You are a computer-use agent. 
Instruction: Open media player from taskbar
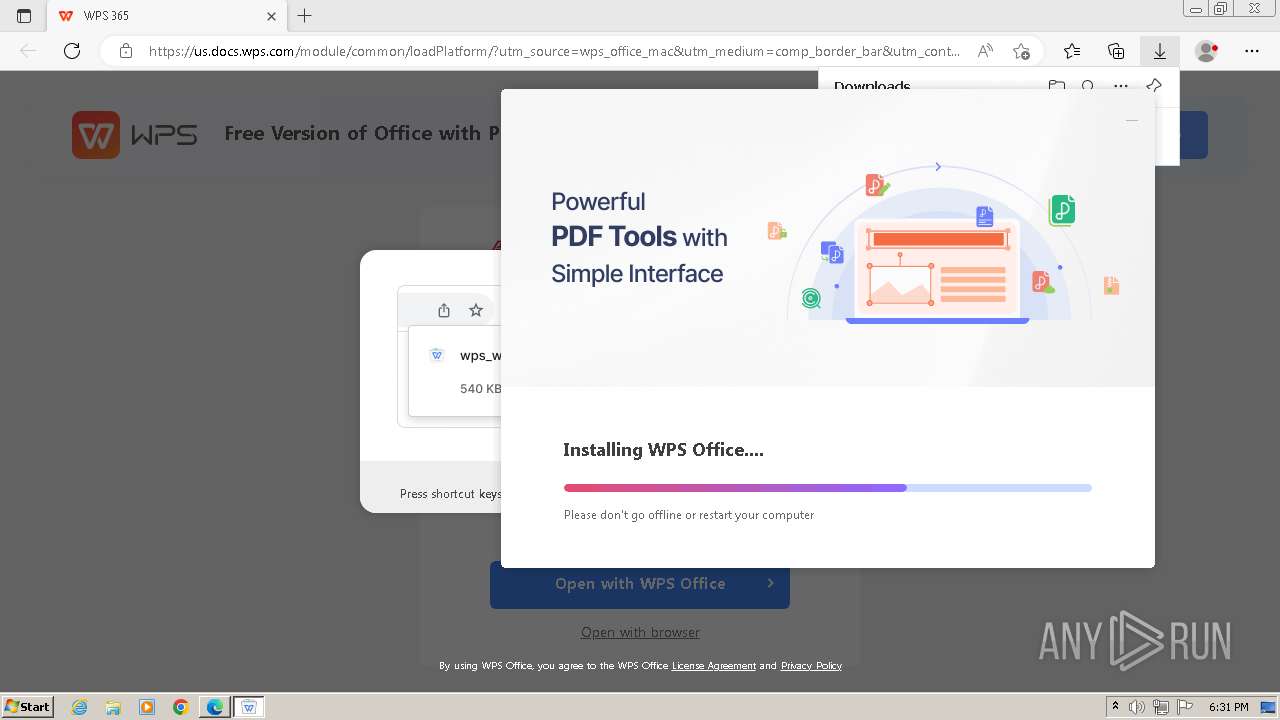pos(147,707)
